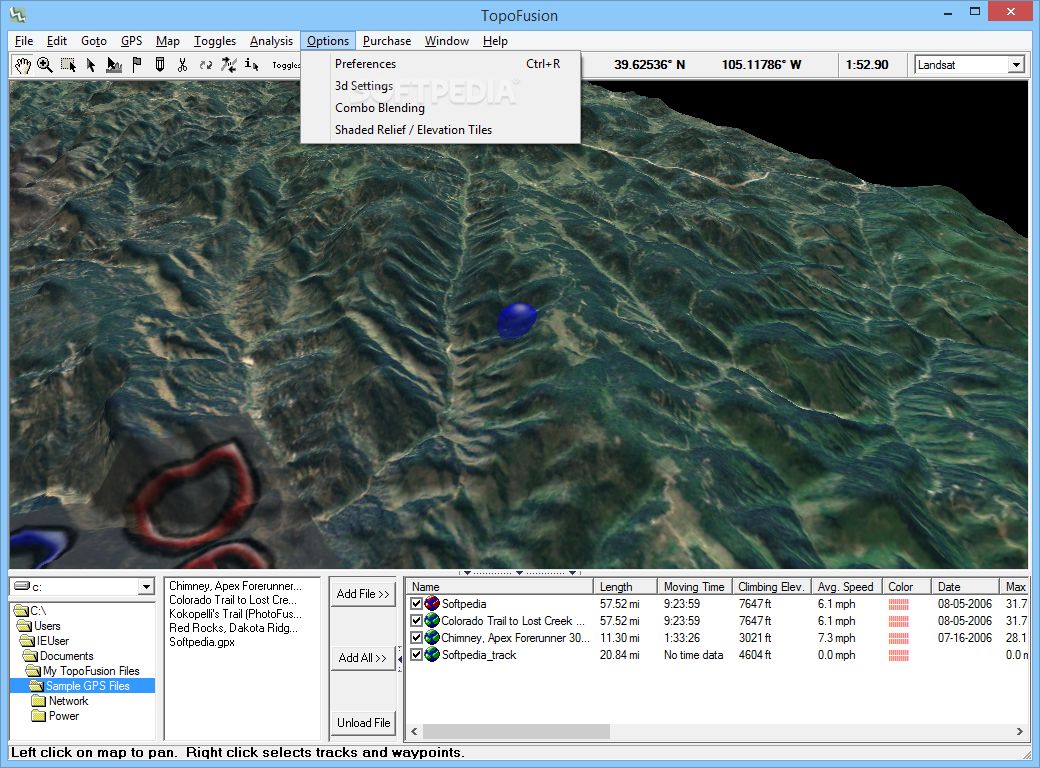Select the Power folder
1040x768 pixels.
55,716
